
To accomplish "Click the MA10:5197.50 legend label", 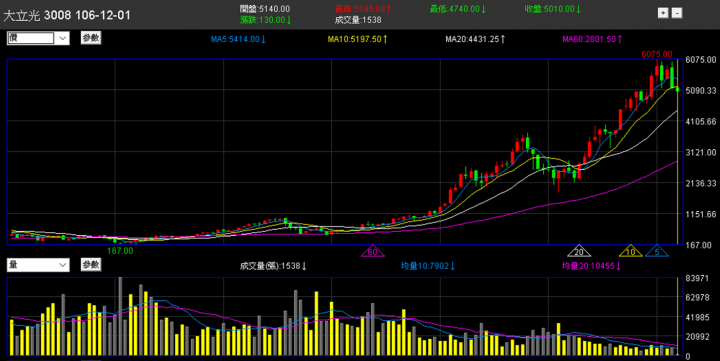I will tap(357, 39).
